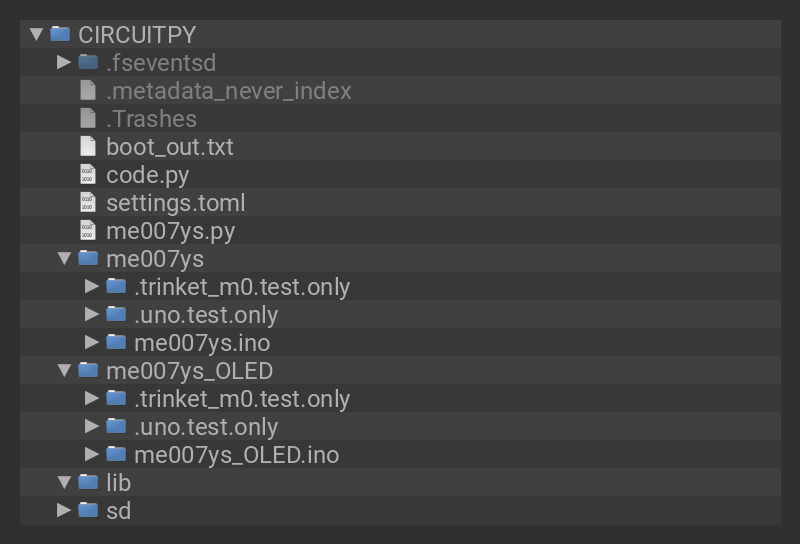This screenshot has height=544, width=800.
Task: Expand the sd folder
Action: [x=64, y=511]
